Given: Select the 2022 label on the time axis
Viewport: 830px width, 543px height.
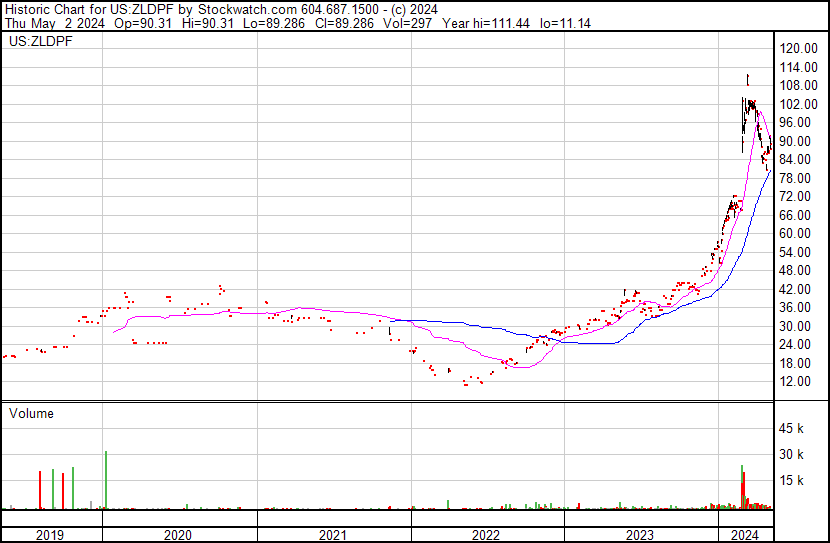Looking at the screenshot, I should [x=486, y=535].
